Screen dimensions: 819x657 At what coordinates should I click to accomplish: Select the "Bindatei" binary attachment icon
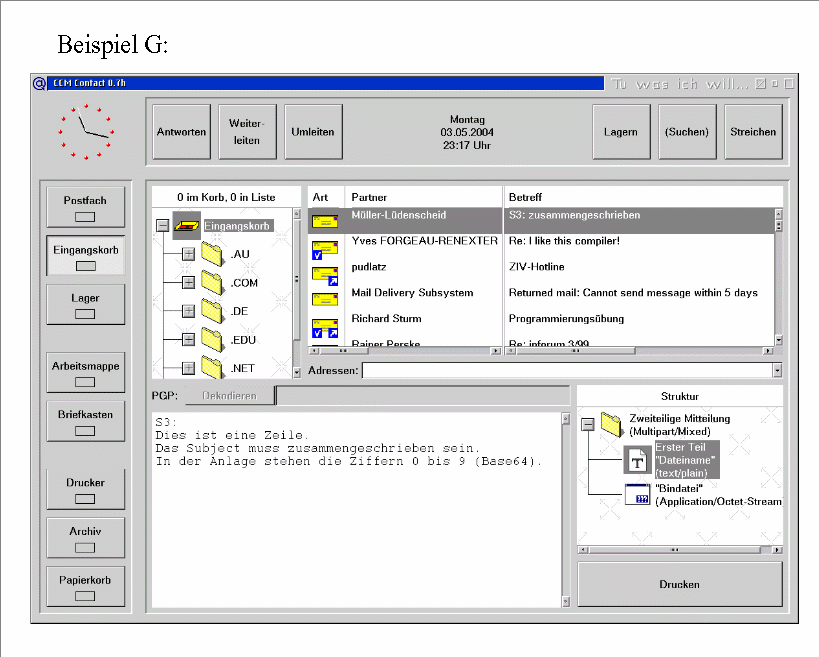tap(636, 493)
